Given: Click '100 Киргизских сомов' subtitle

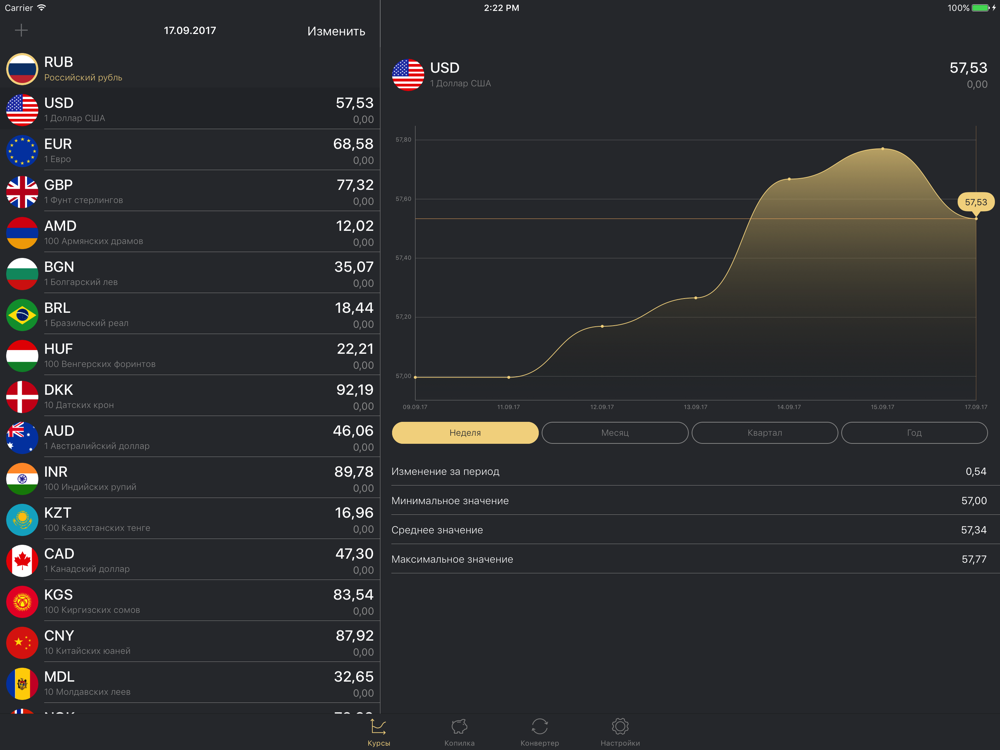Looking at the screenshot, I should tap(92, 610).
